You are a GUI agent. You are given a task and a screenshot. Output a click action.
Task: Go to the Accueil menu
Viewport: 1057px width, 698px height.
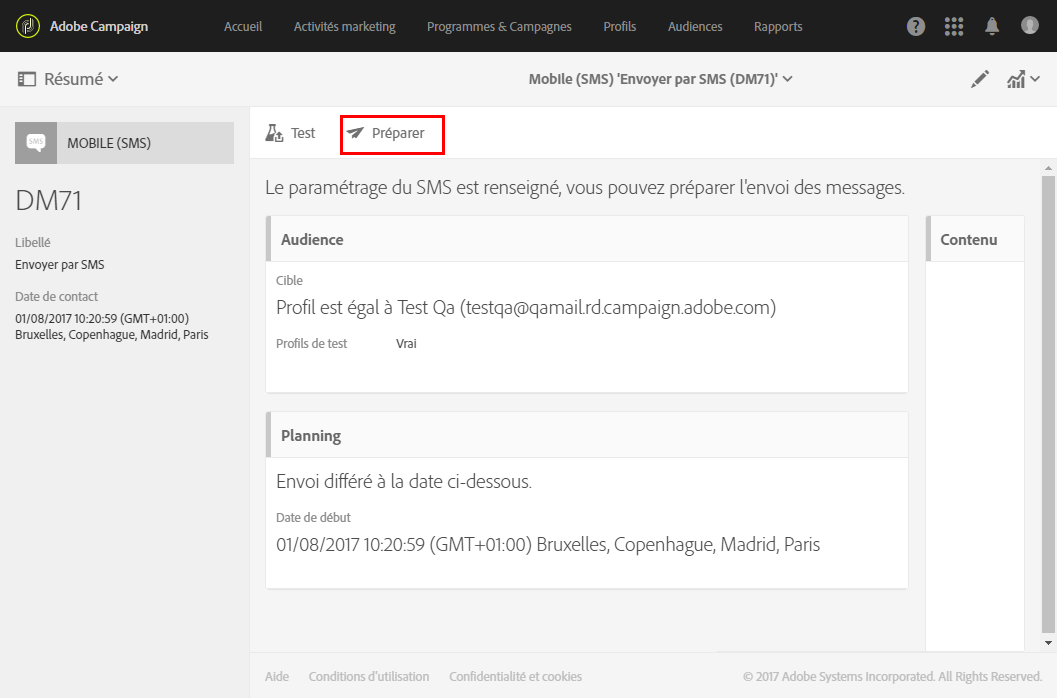coord(243,26)
